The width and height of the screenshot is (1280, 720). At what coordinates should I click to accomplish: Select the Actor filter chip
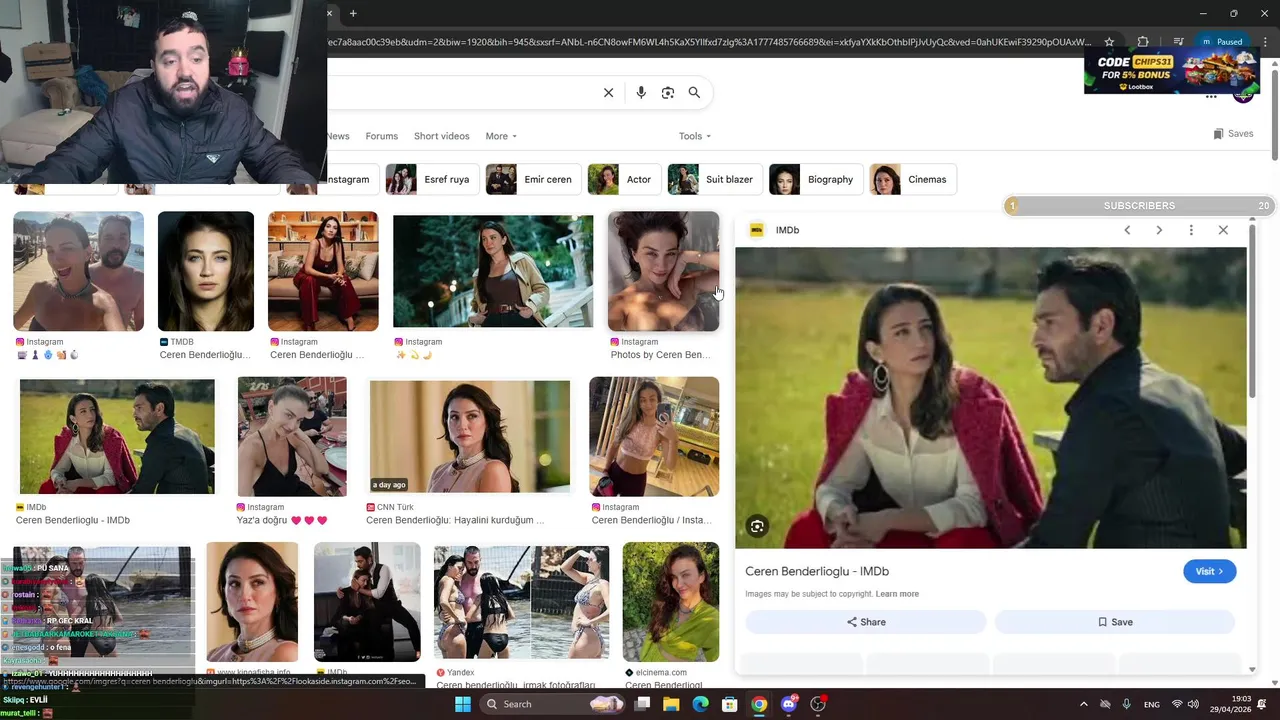click(624, 180)
